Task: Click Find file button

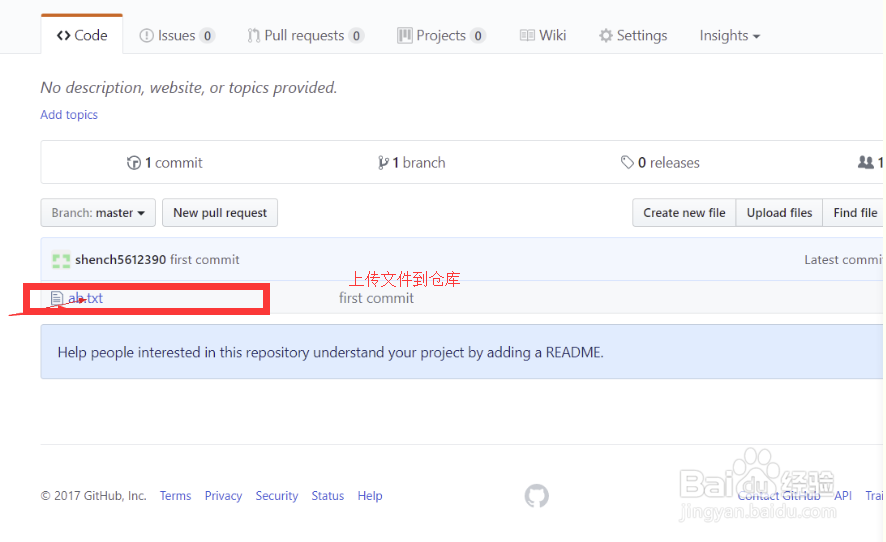Action: coord(854,213)
